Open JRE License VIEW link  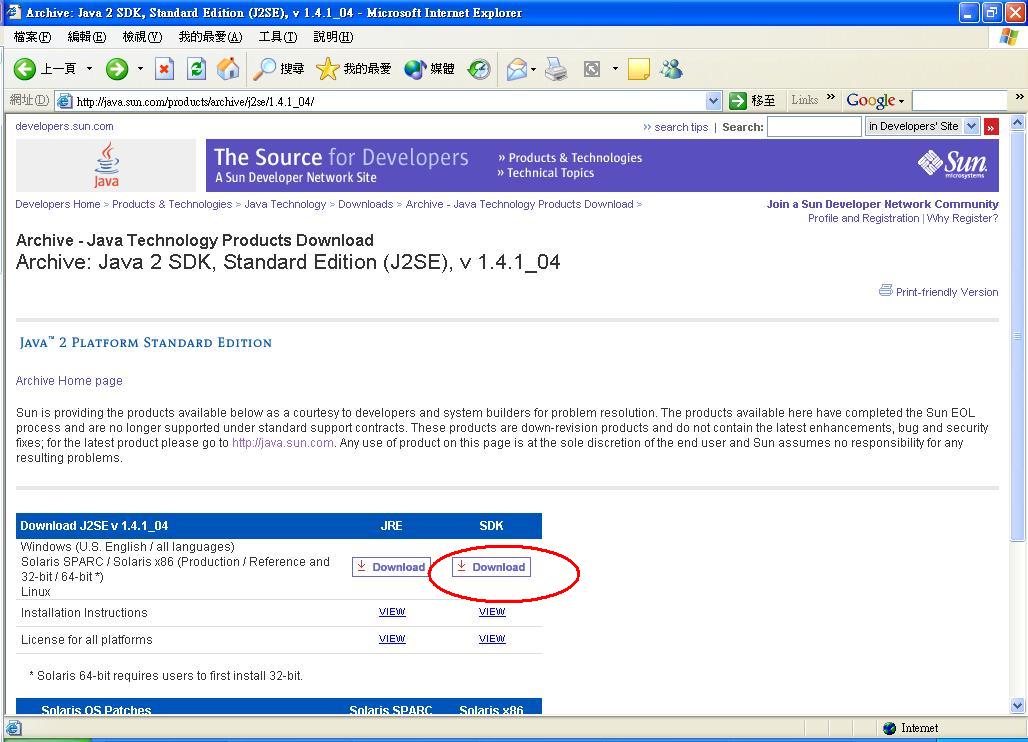(x=392, y=638)
